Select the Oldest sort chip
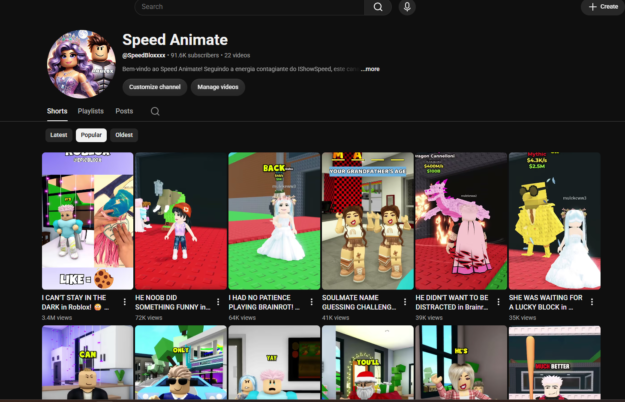The height and width of the screenshot is (402, 625). [x=124, y=135]
